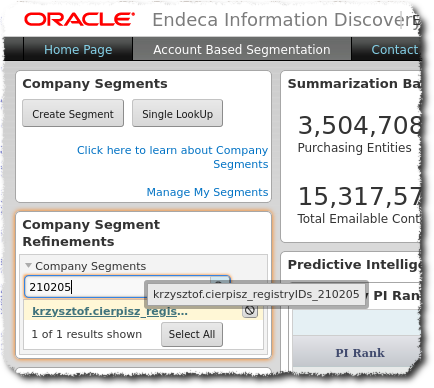This screenshot has width=434, height=388.
Task: Click the search magnifier icon in the segment field
Action: click(219, 282)
